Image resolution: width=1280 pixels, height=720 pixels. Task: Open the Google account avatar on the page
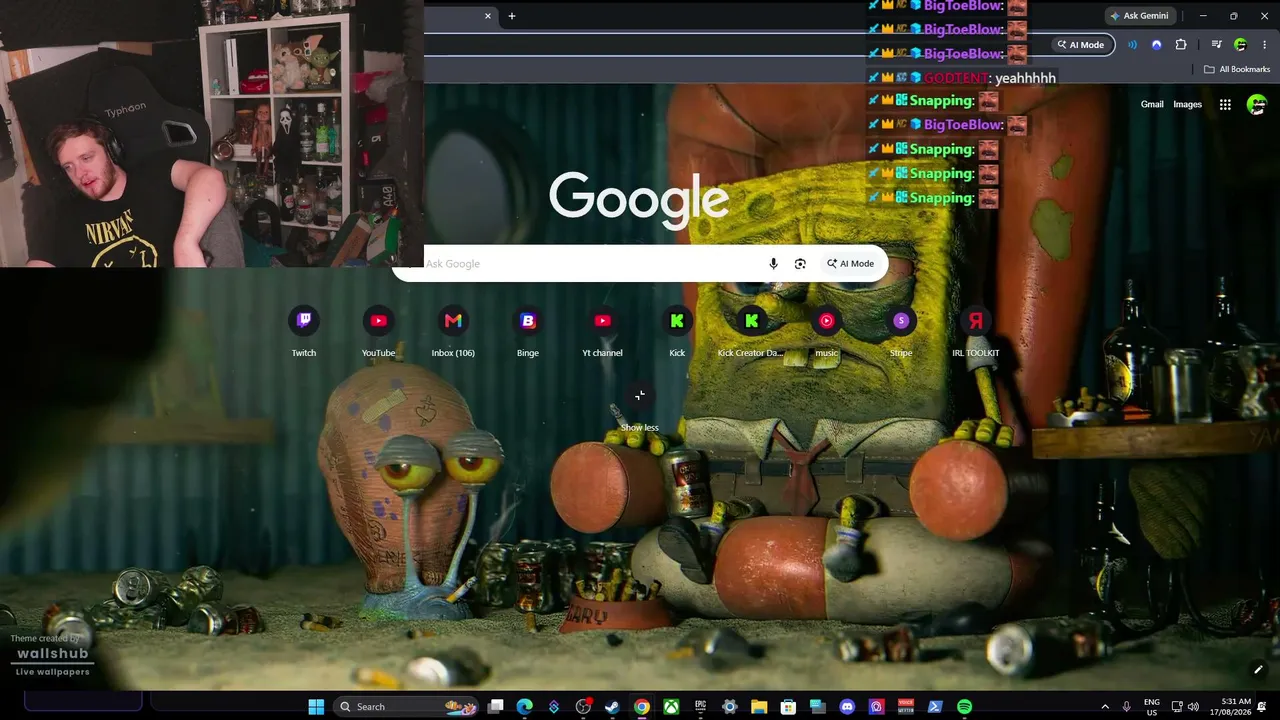1257,104
